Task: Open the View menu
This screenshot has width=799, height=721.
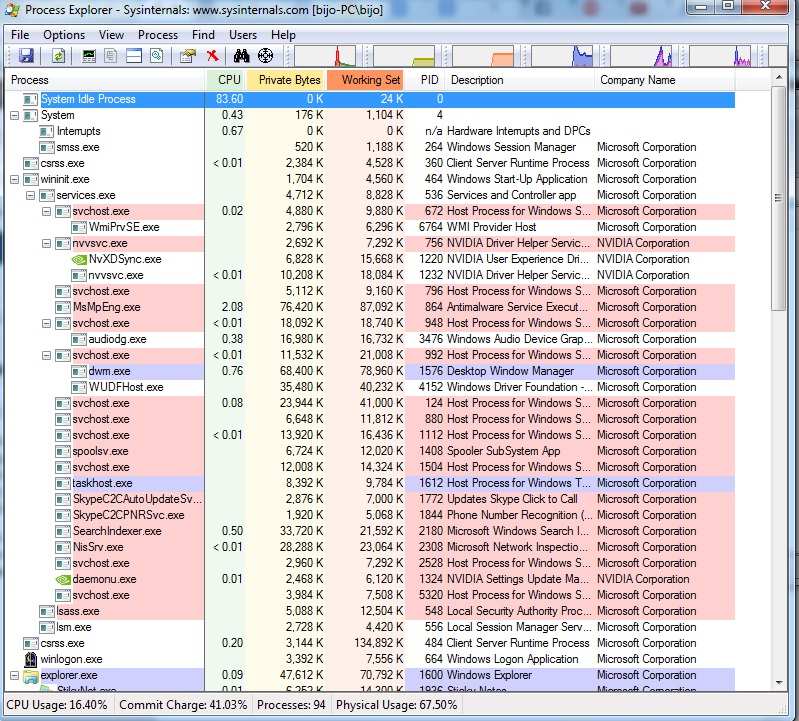Action: click(111, 35)
